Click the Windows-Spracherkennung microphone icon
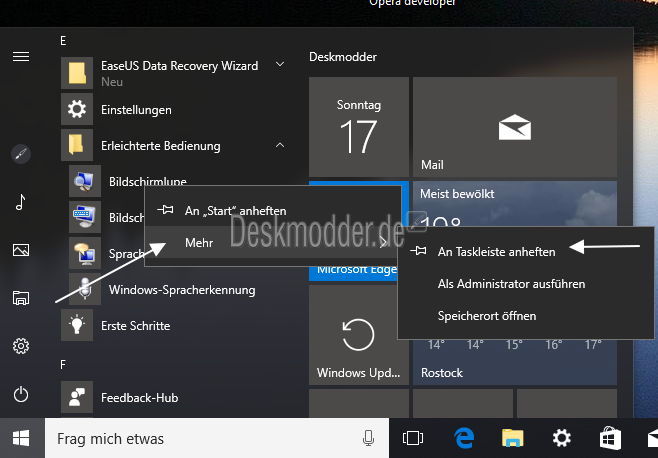 (85, 289)
